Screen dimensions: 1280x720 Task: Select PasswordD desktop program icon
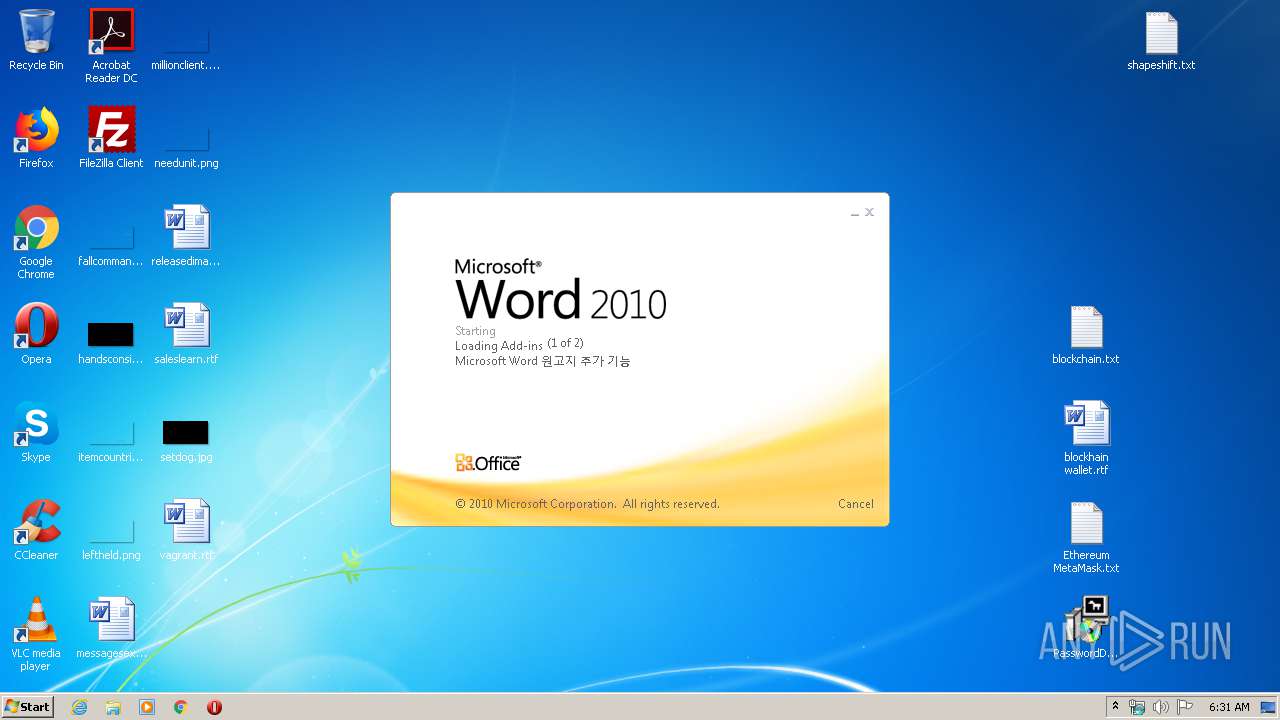[1086, 628]
